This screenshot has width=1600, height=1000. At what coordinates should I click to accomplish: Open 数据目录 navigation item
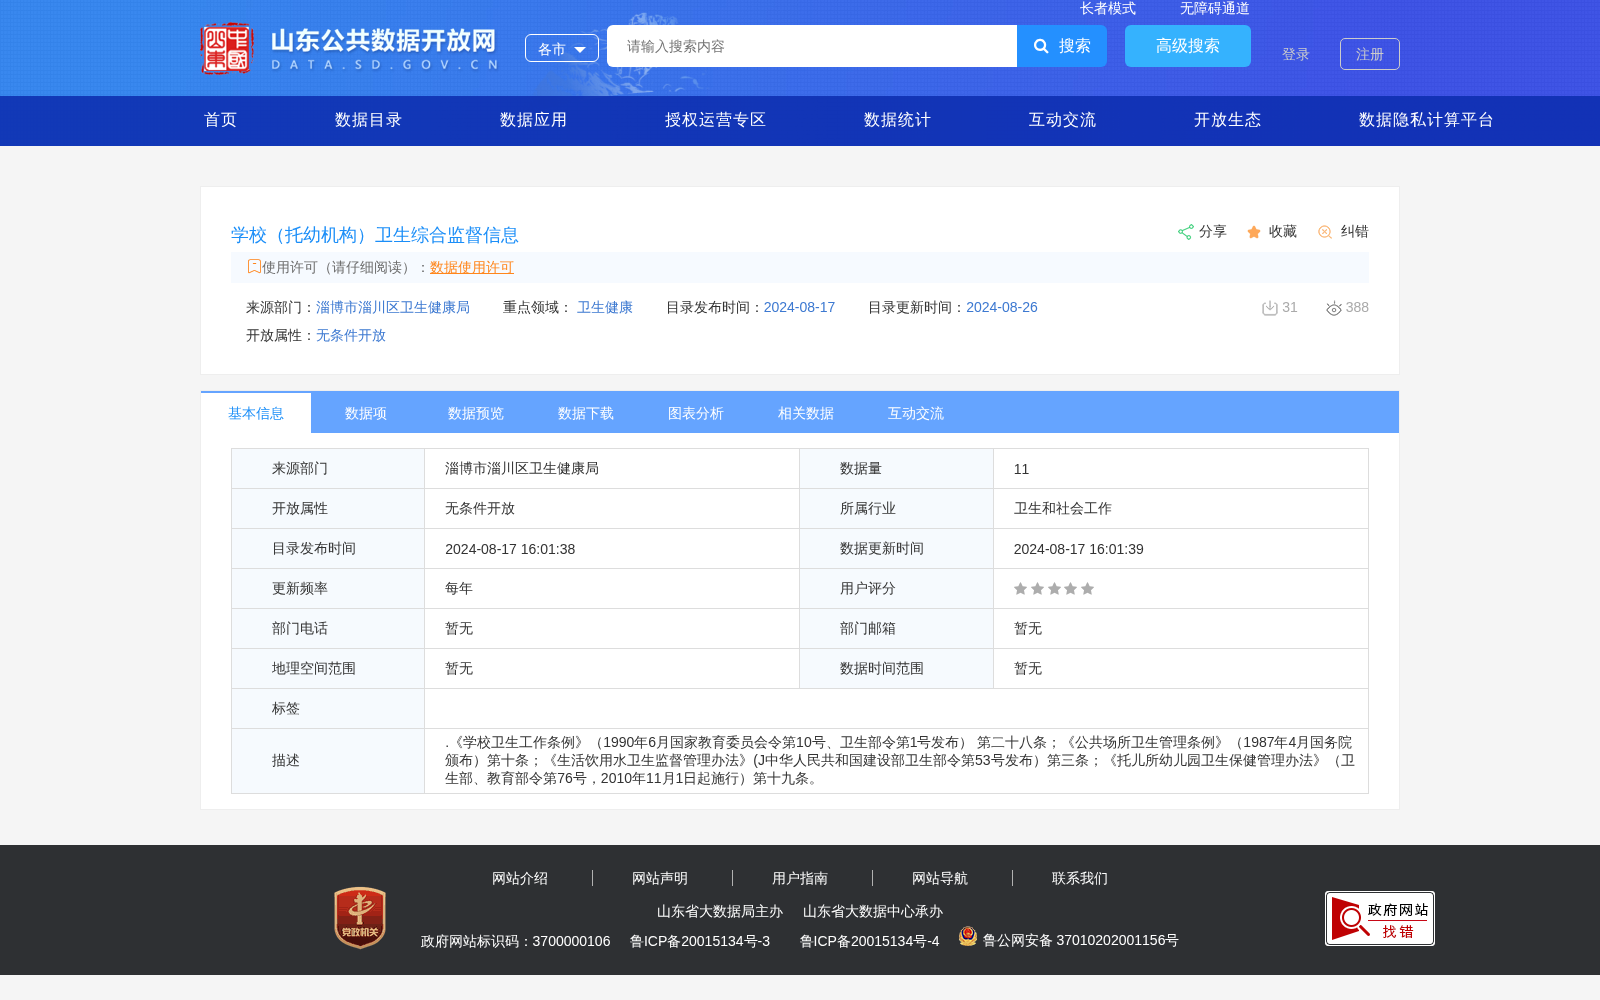[369, 120]
